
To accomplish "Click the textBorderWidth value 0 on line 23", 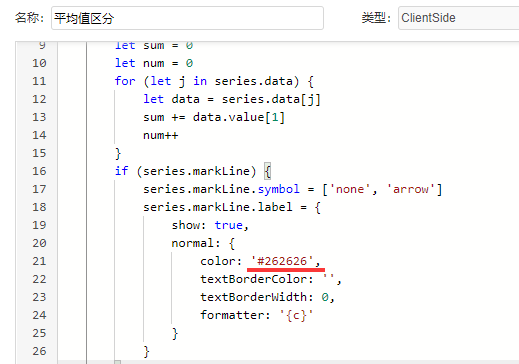I will click(325, 297).
